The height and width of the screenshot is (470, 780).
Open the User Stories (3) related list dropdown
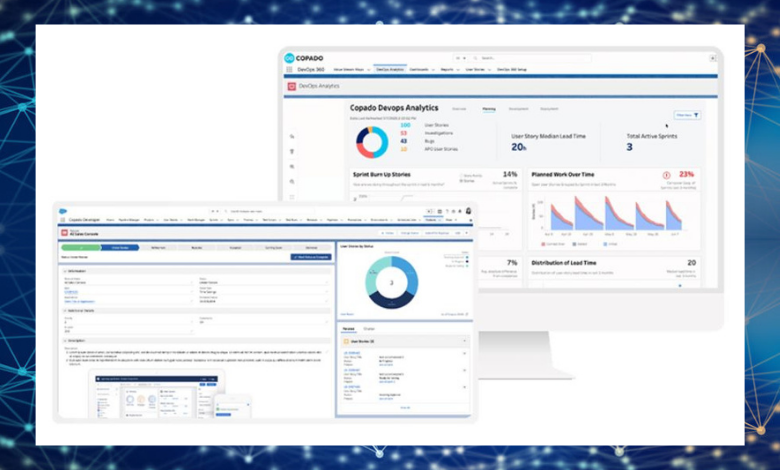pos(465,341)
